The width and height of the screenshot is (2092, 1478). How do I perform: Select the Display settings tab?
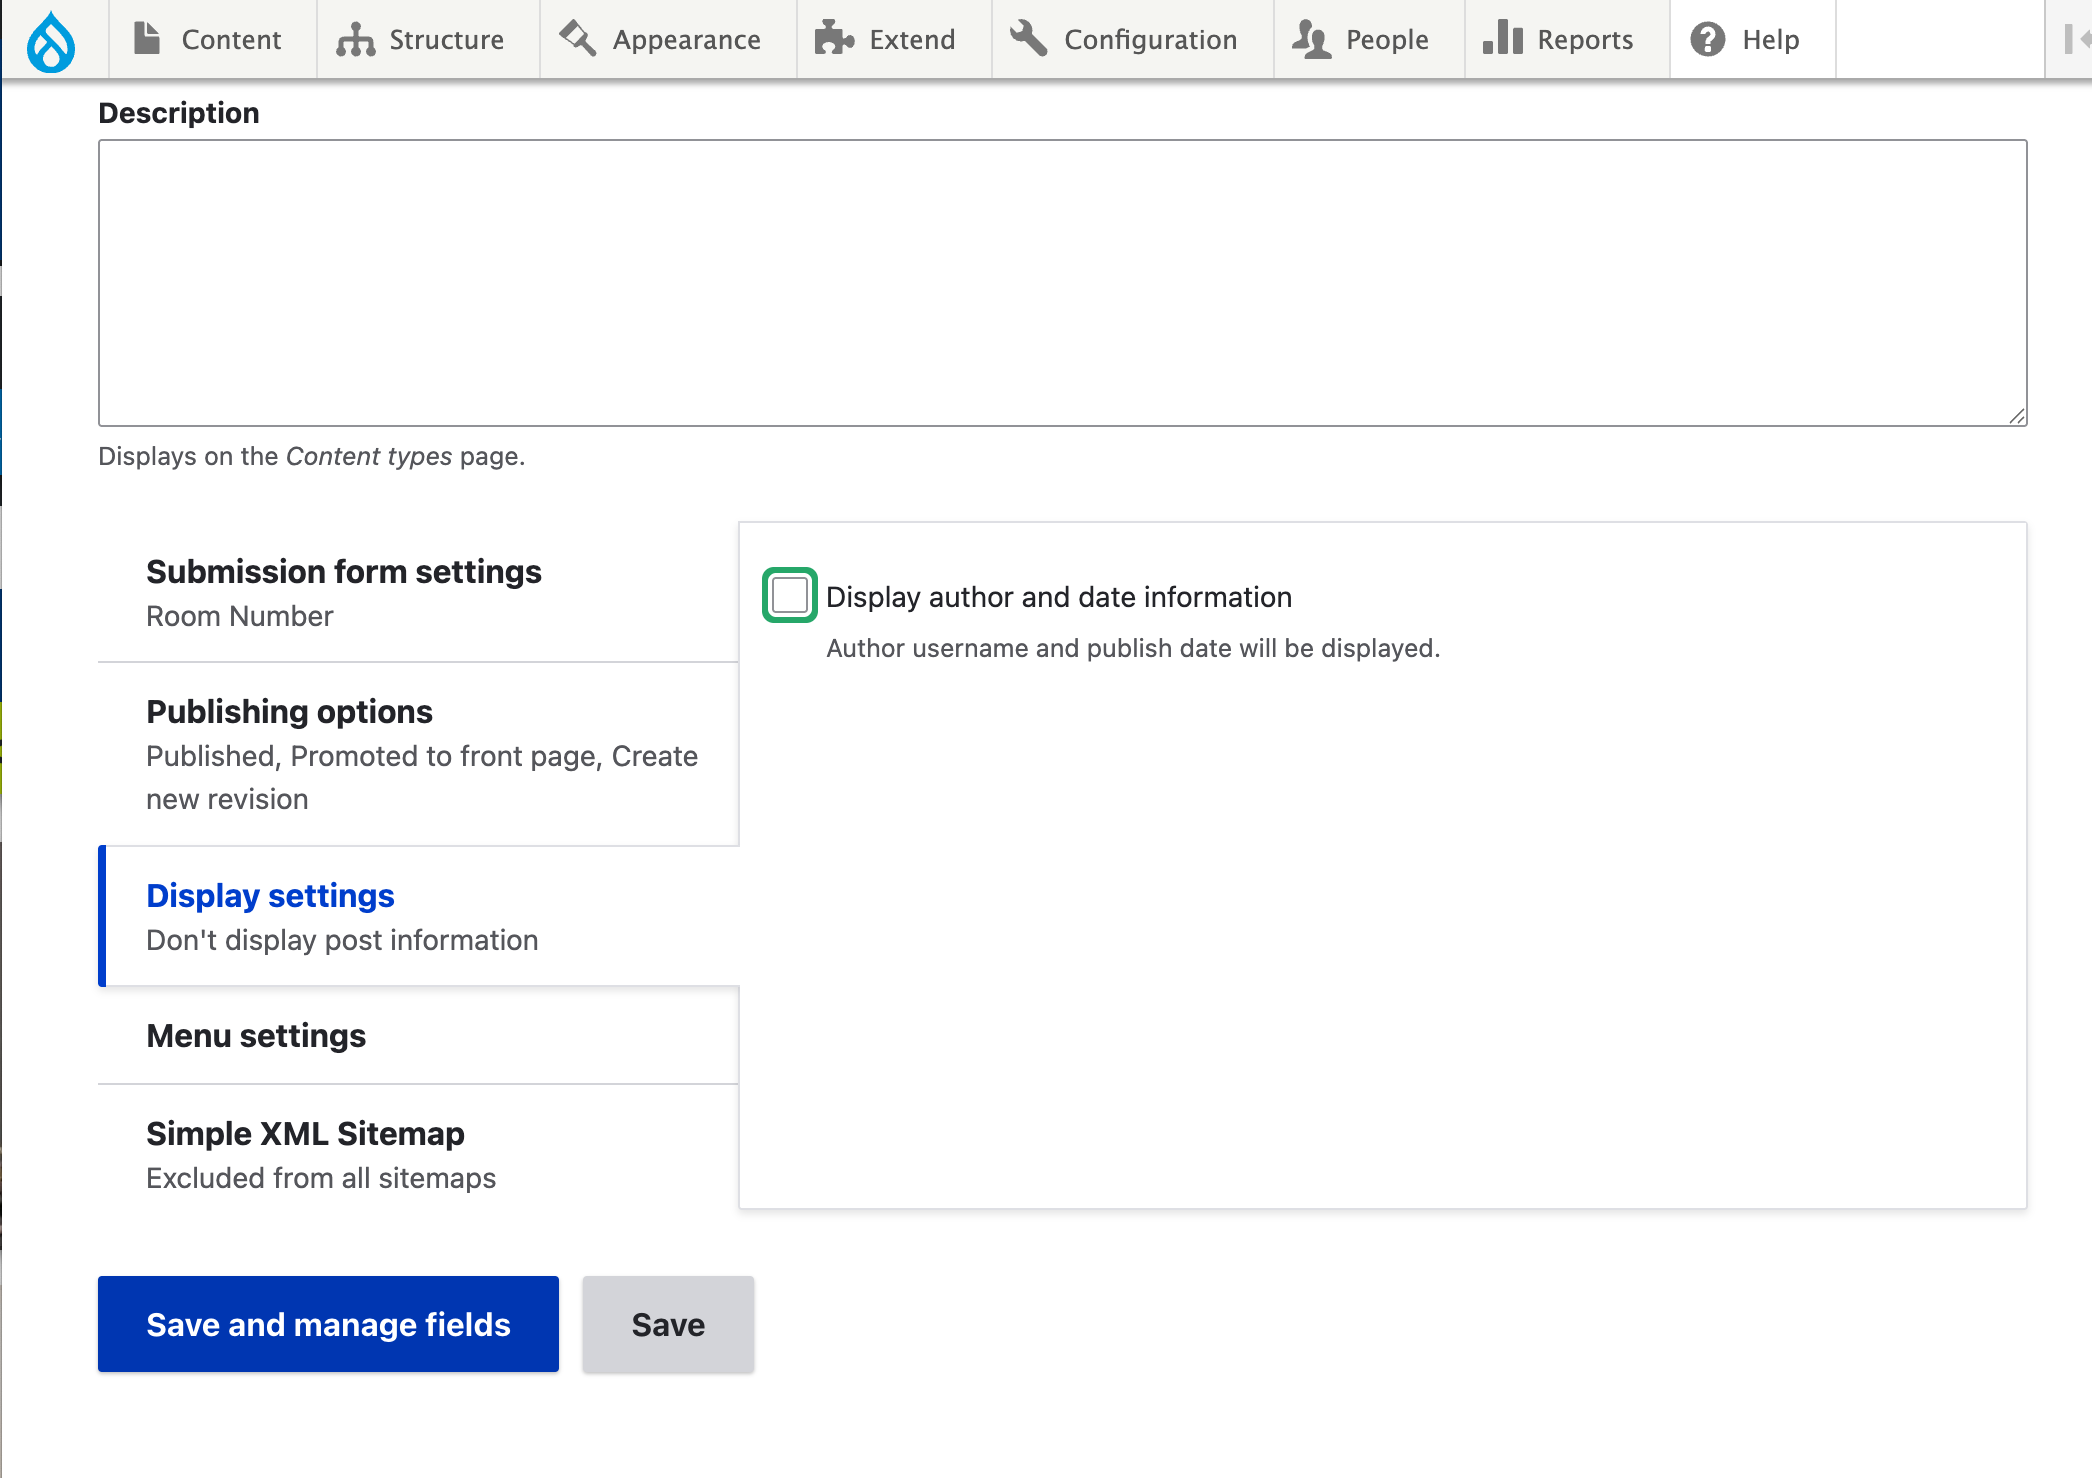coord(418,916)
